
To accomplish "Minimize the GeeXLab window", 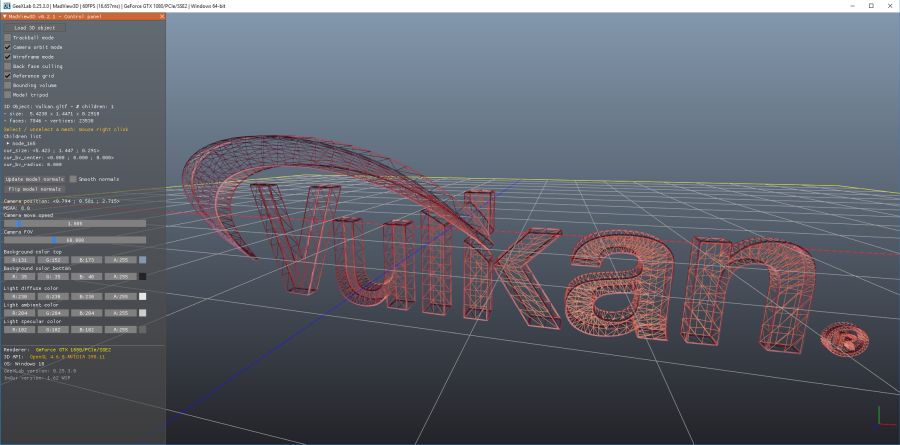I will click(x=852, y=5).
